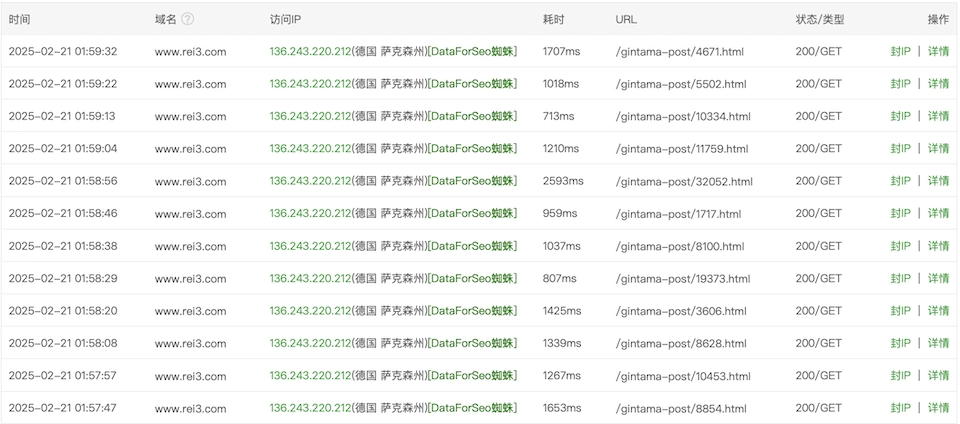Select URL /gintama-post/11759.html
This screenshot has width=960, height=424.
(681, 149)
